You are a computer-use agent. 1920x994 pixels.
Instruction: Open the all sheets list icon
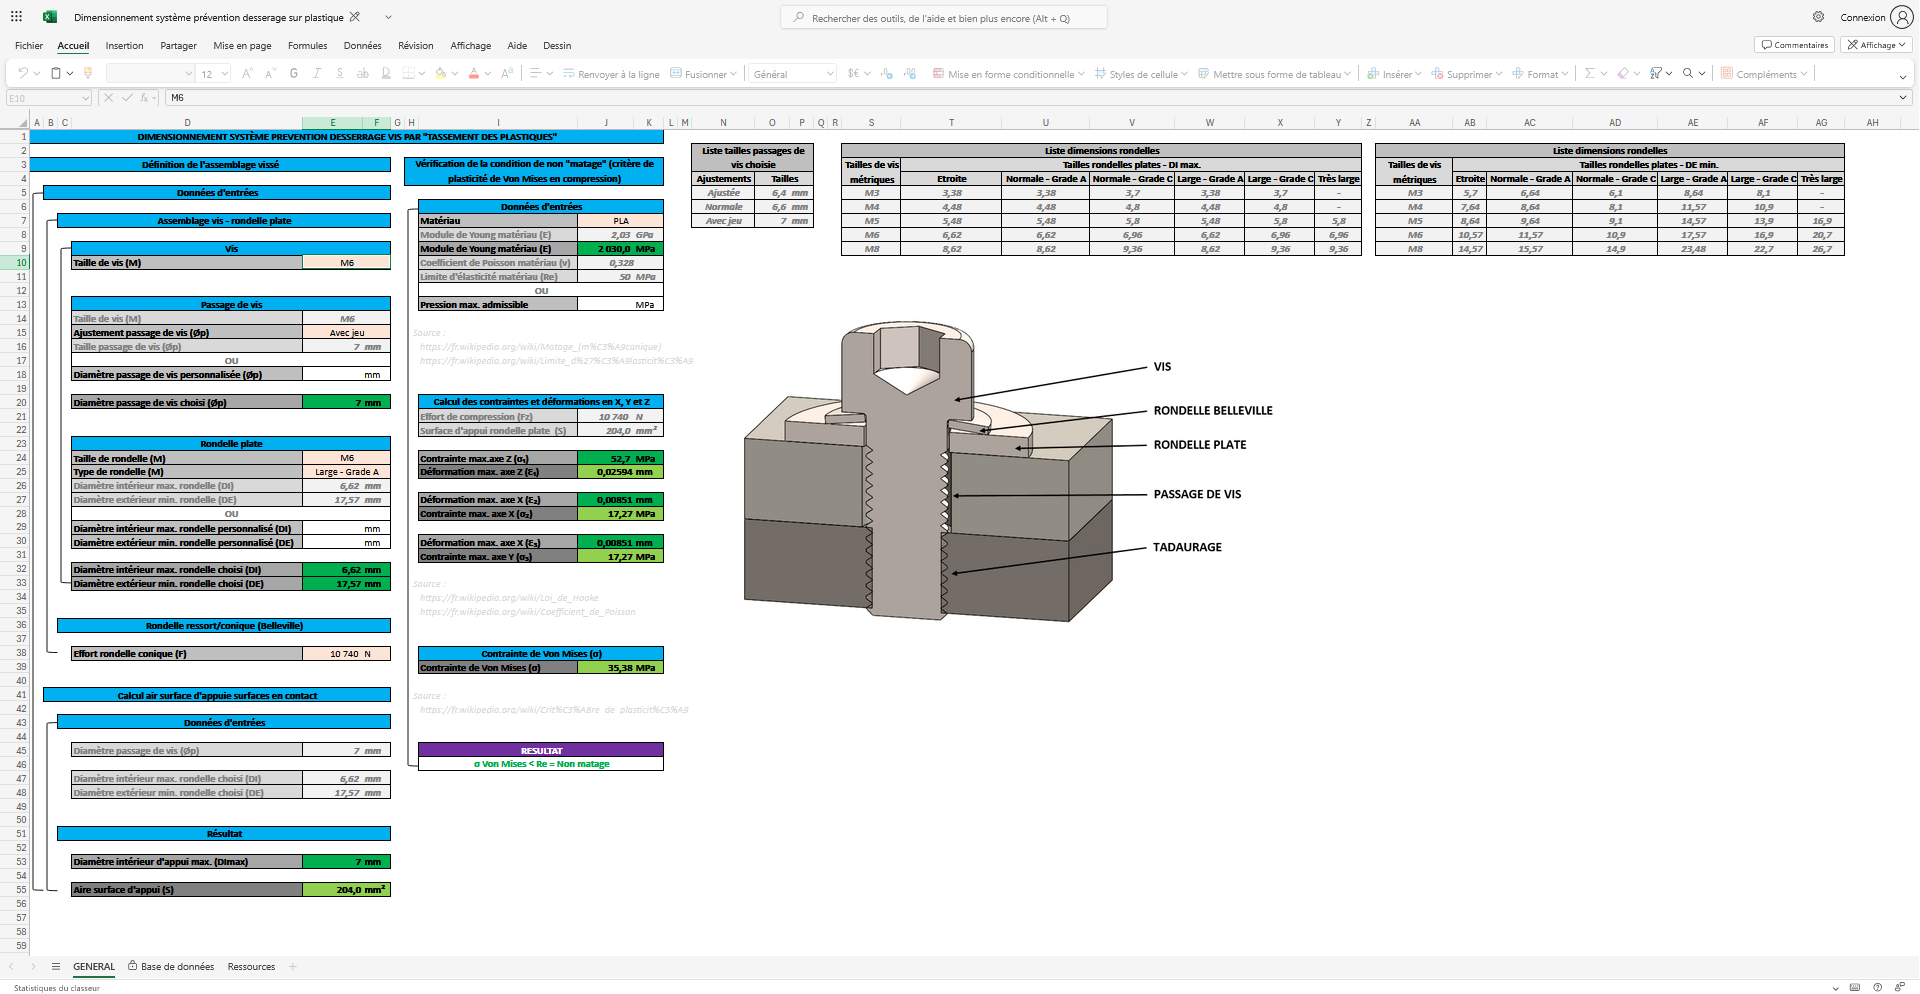click(x=56, y=966)
